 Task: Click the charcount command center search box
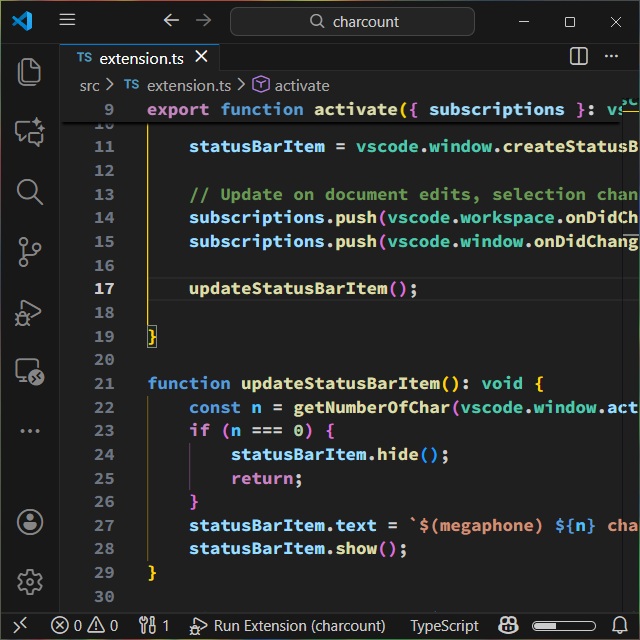pos(352,21)
